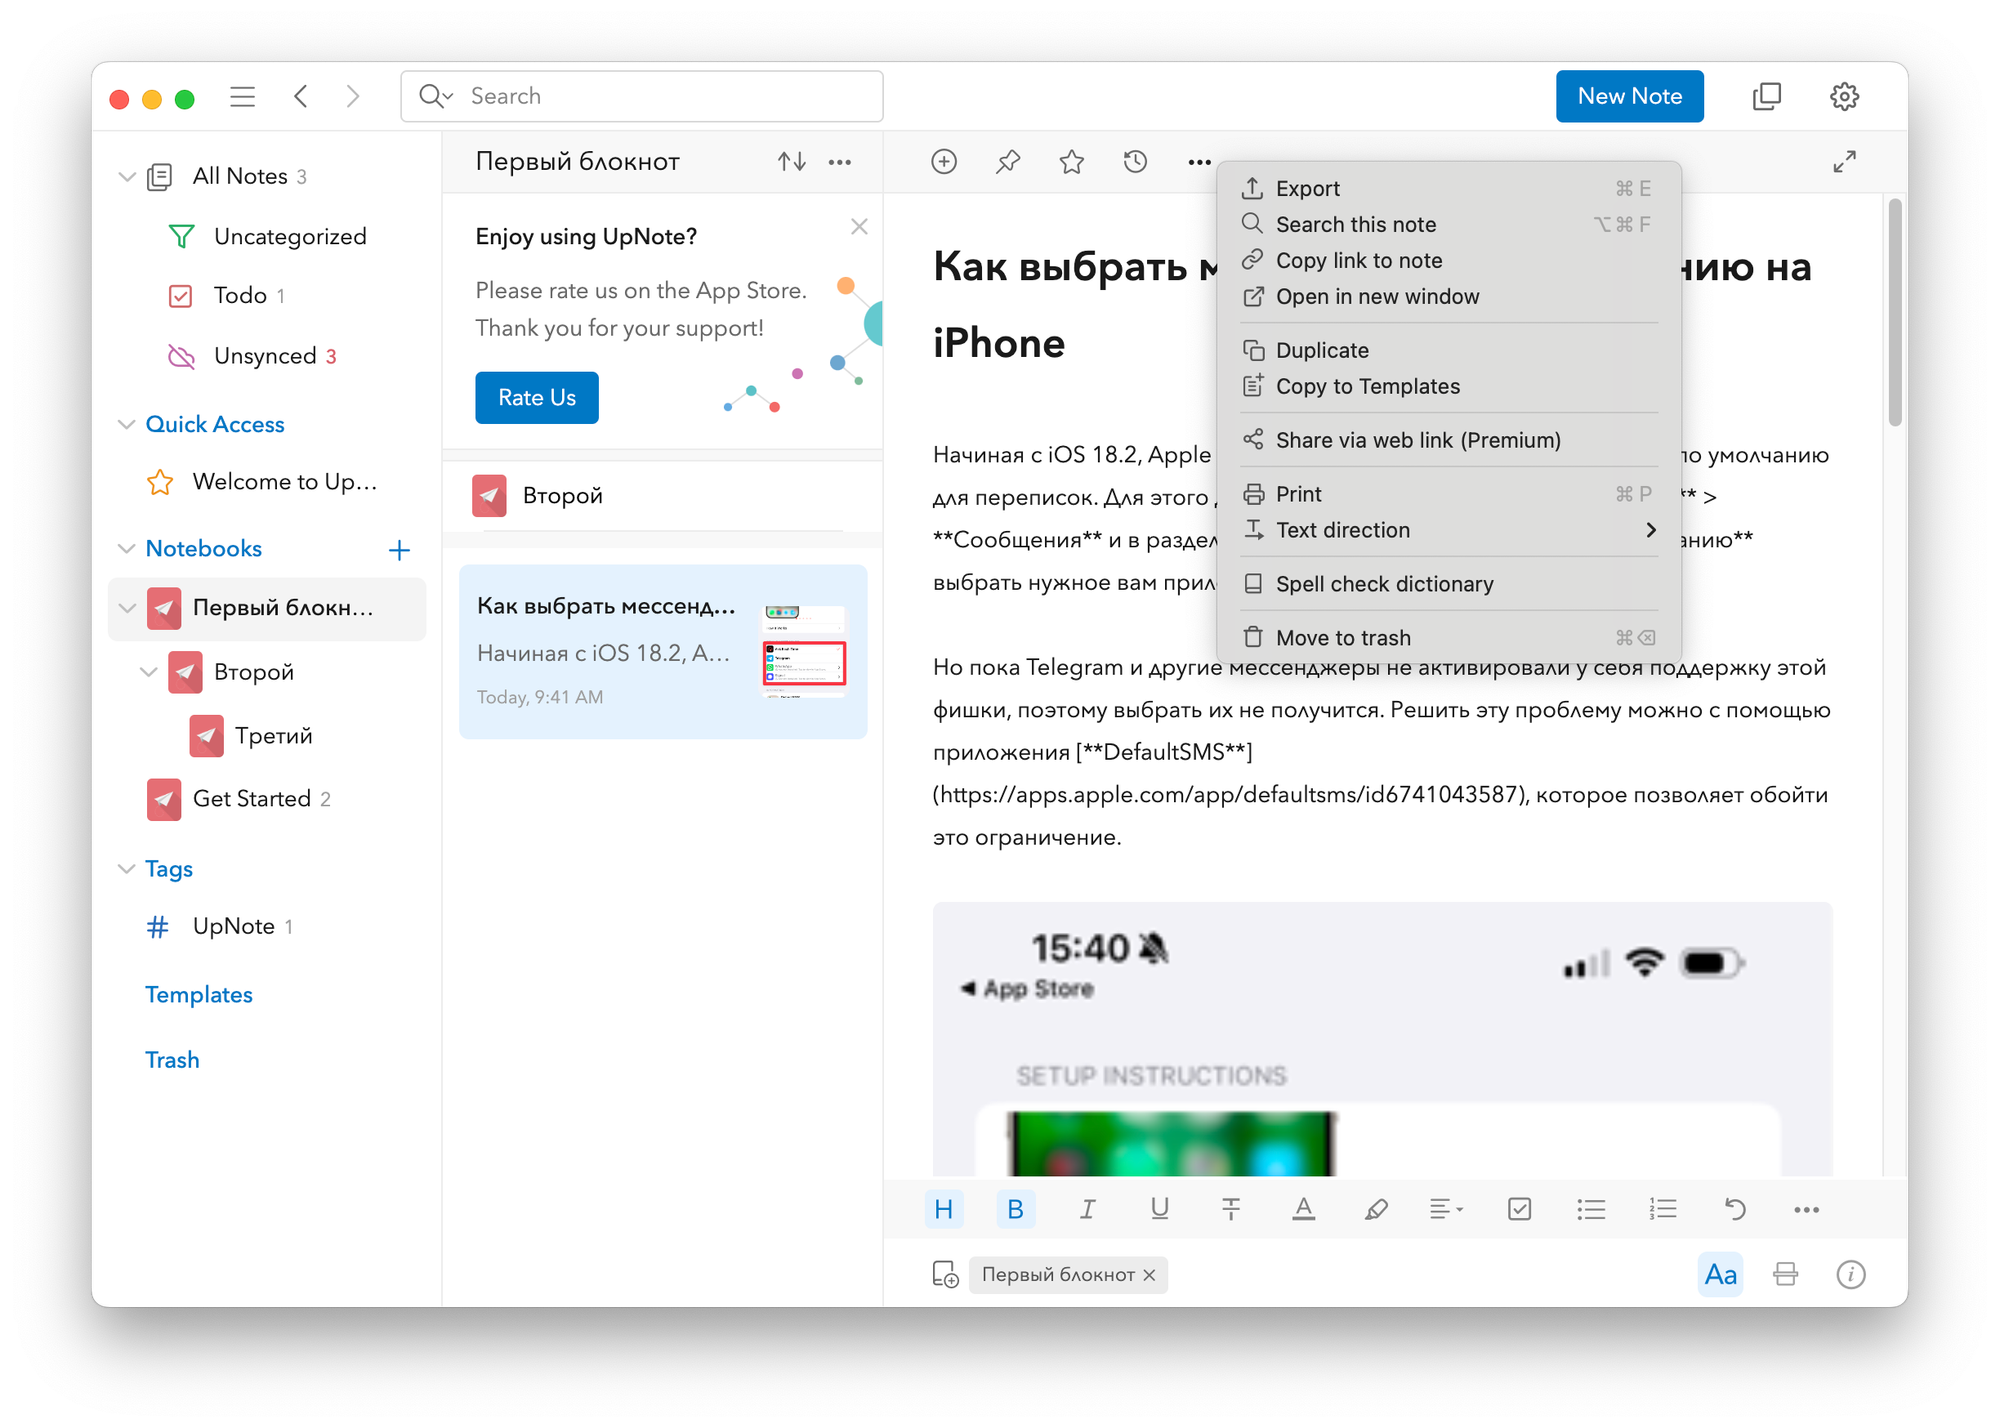The height and width of the screenshot is (1428, 2000).
Task: Toggle bold formatting
Action: (x=1015, y=1209)
